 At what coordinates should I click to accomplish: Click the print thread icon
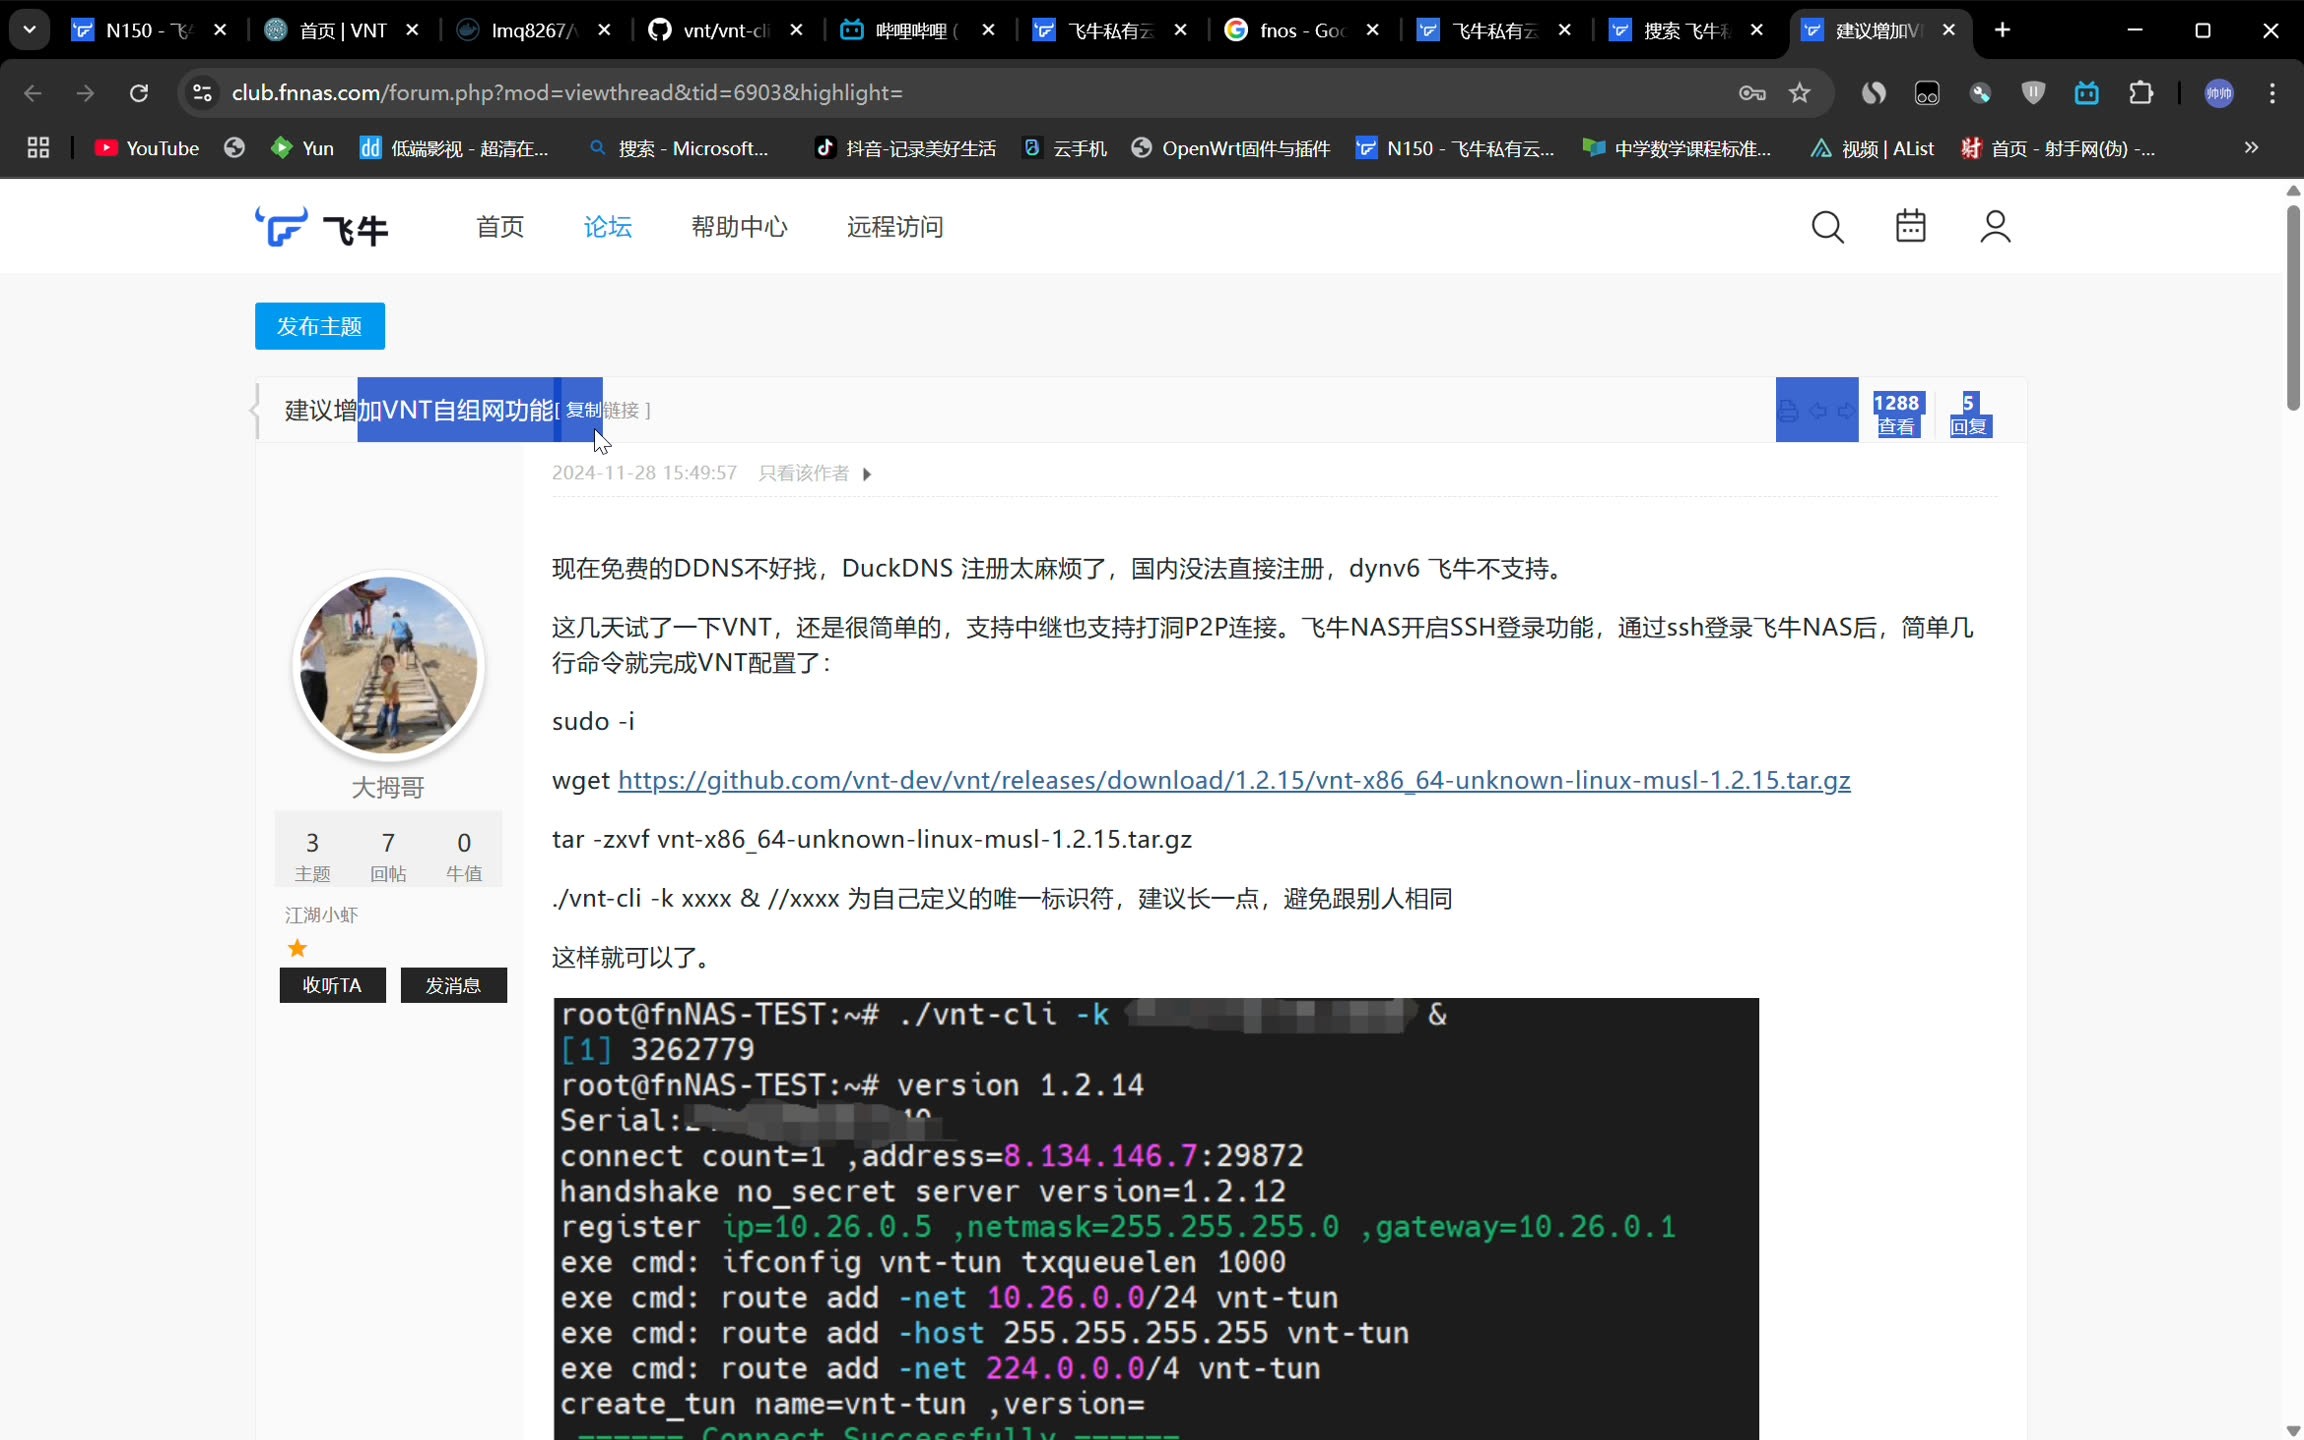[x=1788, y=411]
